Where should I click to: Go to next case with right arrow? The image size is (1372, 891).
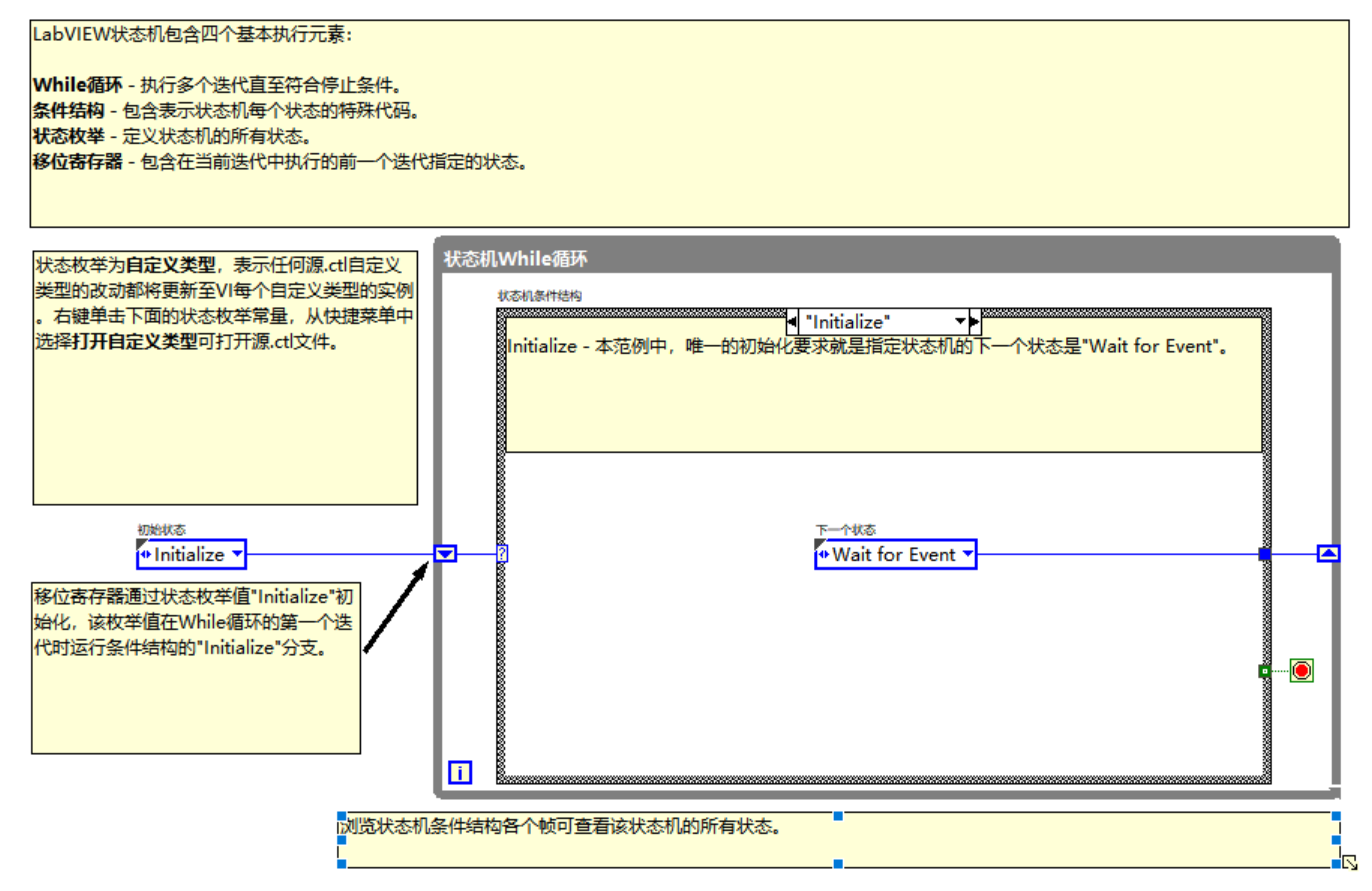(x=975, y=321)
